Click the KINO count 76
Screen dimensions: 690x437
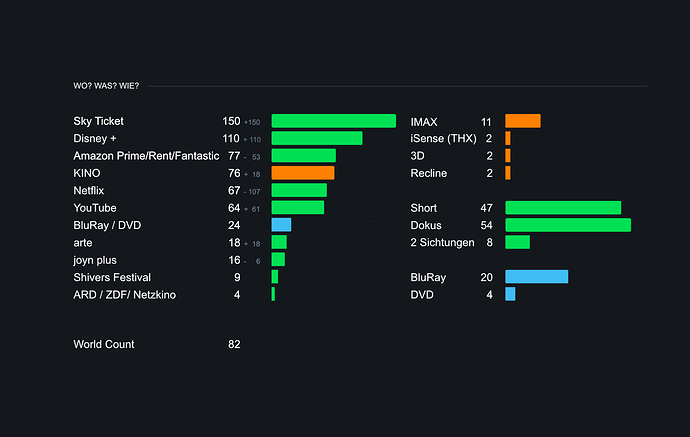coord(234,173)
